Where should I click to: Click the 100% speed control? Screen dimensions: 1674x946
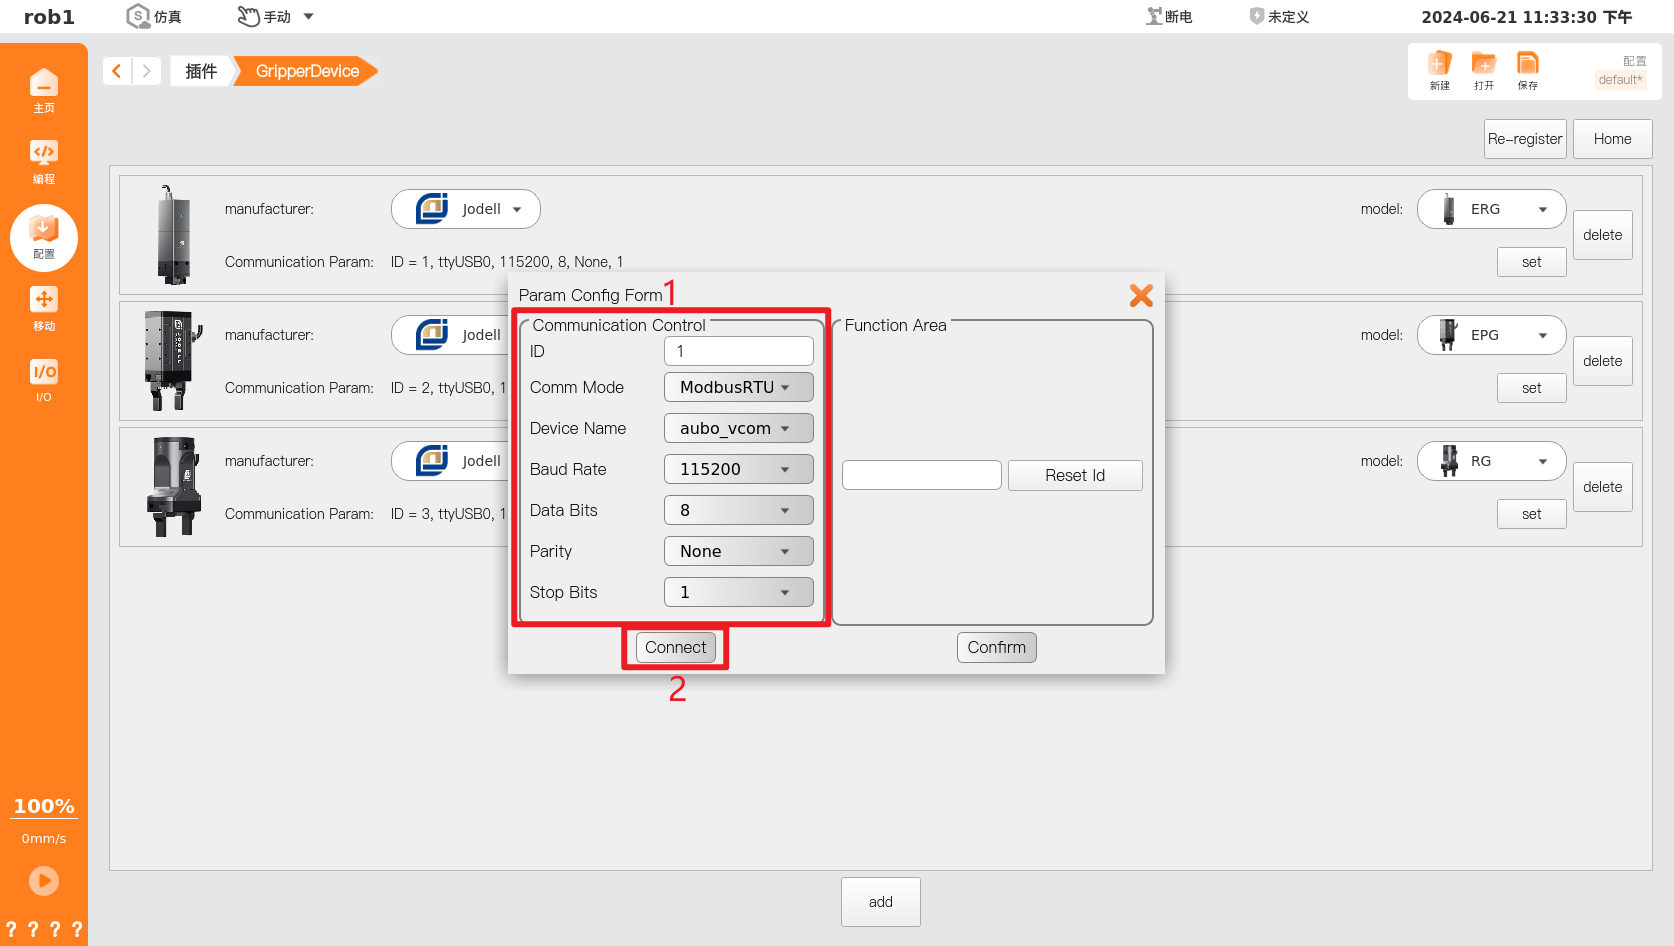(x=44, y=806)
